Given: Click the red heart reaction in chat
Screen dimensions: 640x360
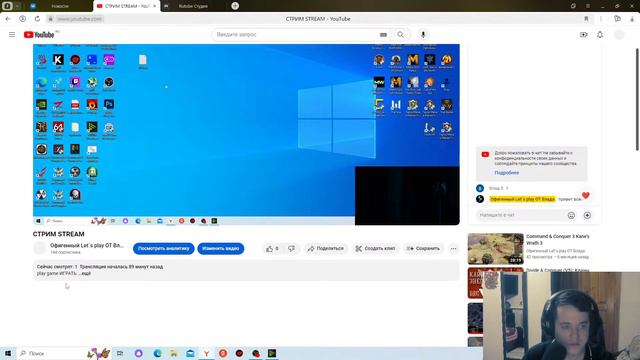Looking at the screenshot, I should pos(586,196).
